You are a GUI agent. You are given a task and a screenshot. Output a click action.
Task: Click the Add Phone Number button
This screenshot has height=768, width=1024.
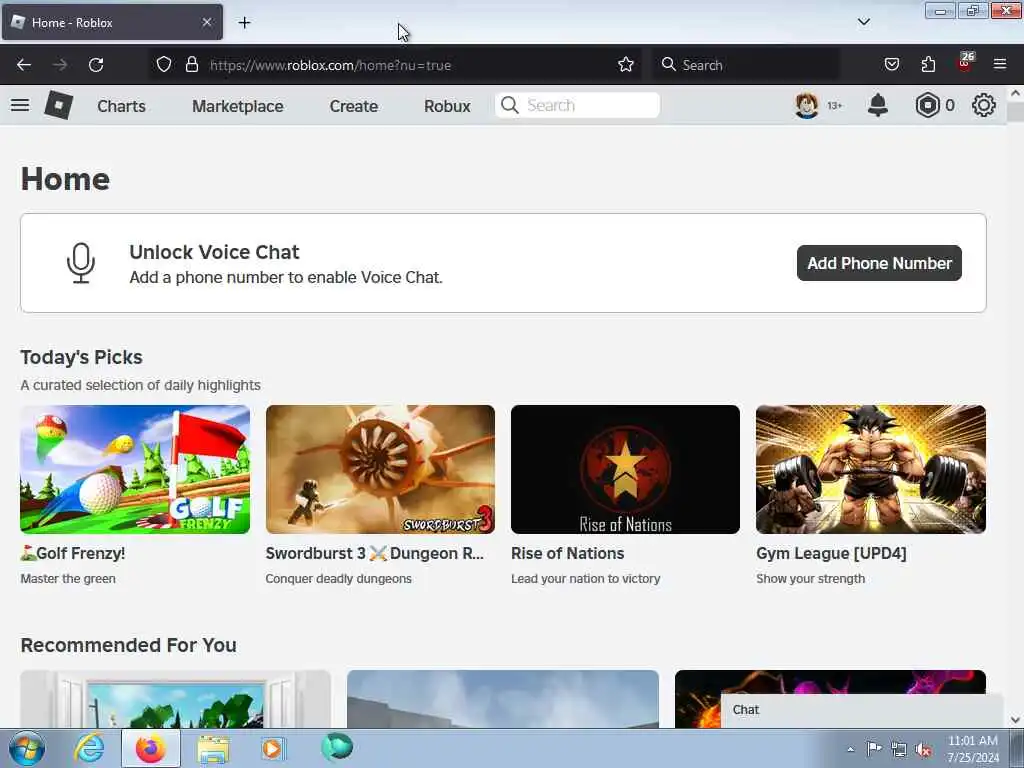click(x=879, y=263)
